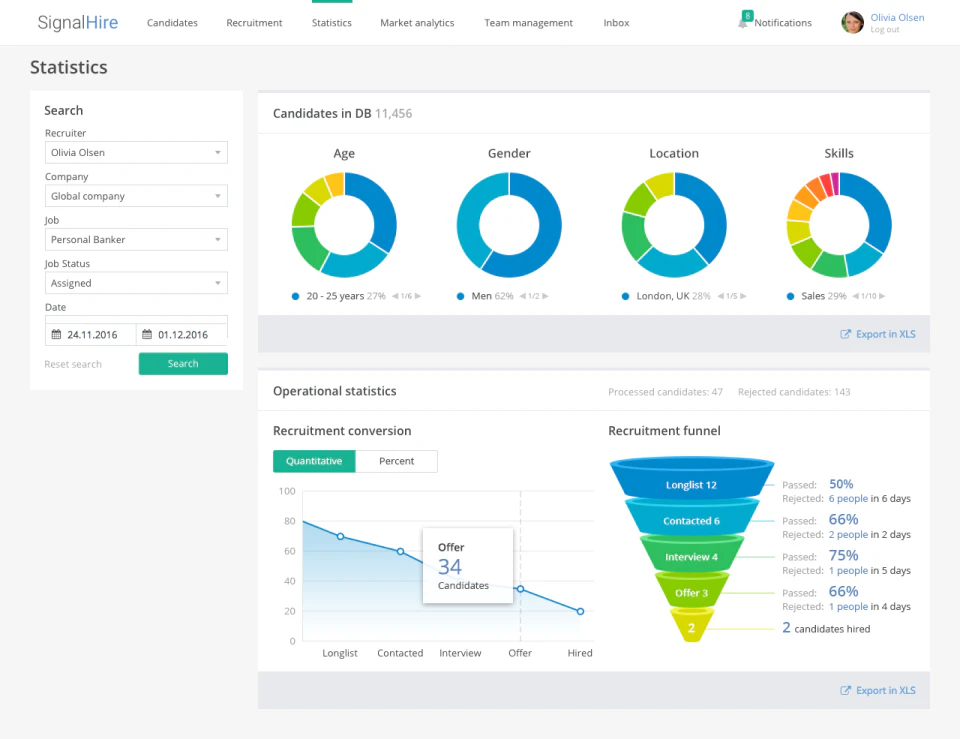Click the calendar icon beside 01.12.2016
The height and width of the screenshot is (739, 960).
pos(146,335)
